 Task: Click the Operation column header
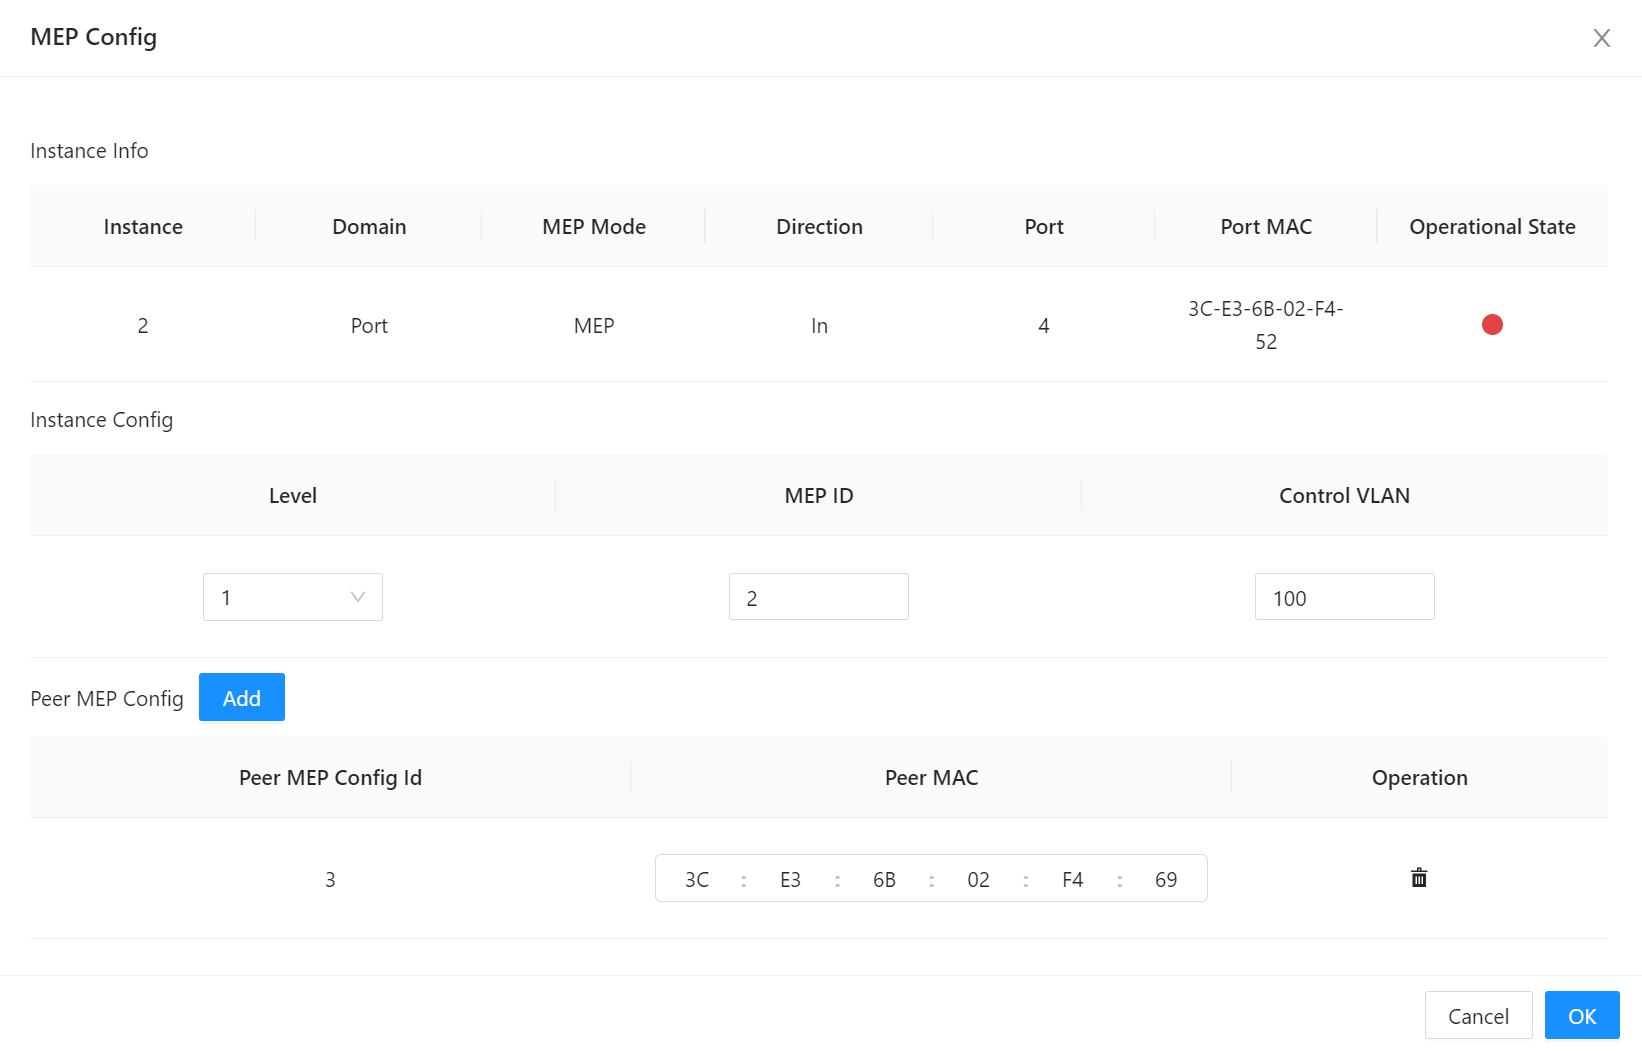1419,777
